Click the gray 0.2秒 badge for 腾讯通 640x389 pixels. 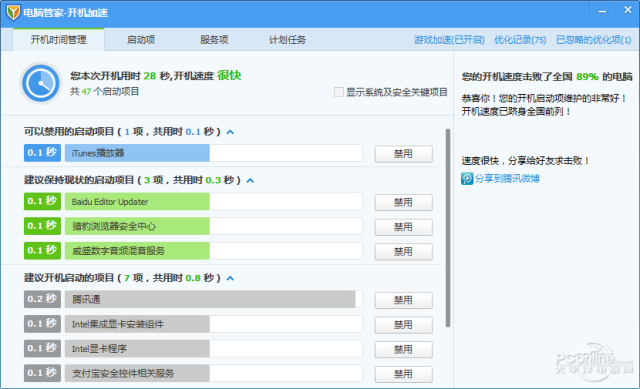tap(42, 299)
